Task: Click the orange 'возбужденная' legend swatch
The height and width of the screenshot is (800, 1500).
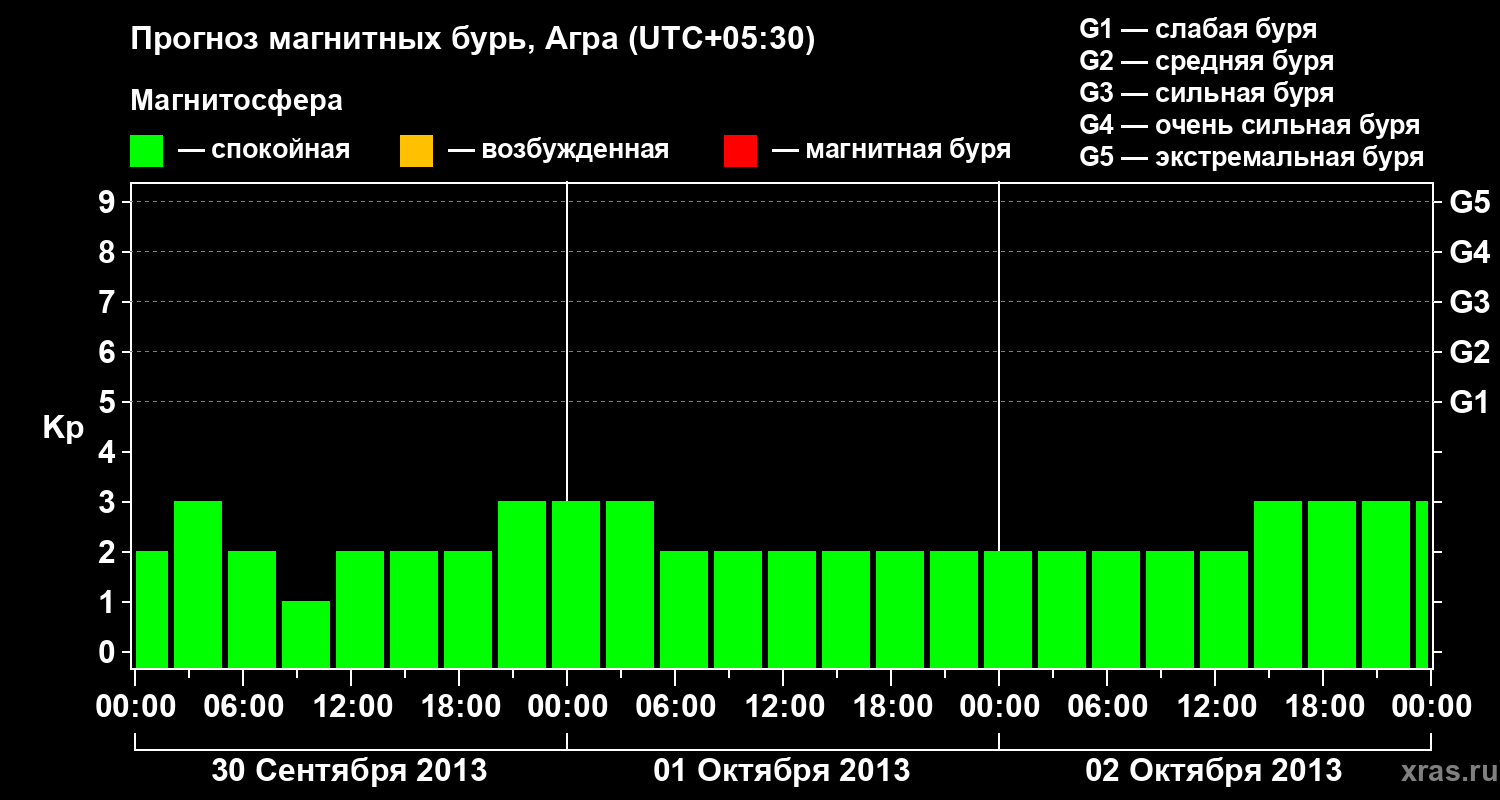Action: [416, 151]
